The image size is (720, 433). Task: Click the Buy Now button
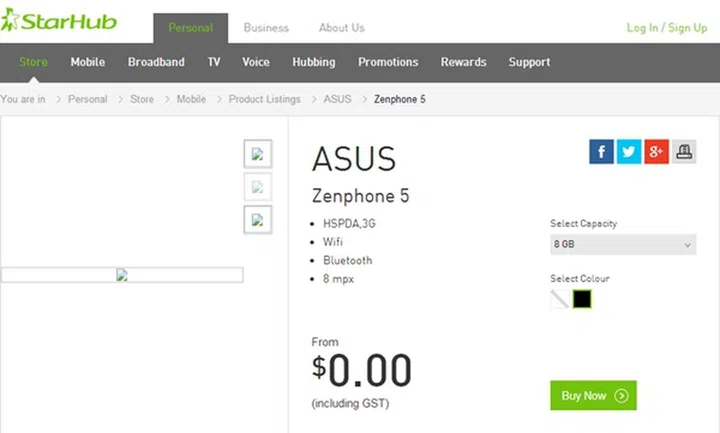tap(593, 395)
